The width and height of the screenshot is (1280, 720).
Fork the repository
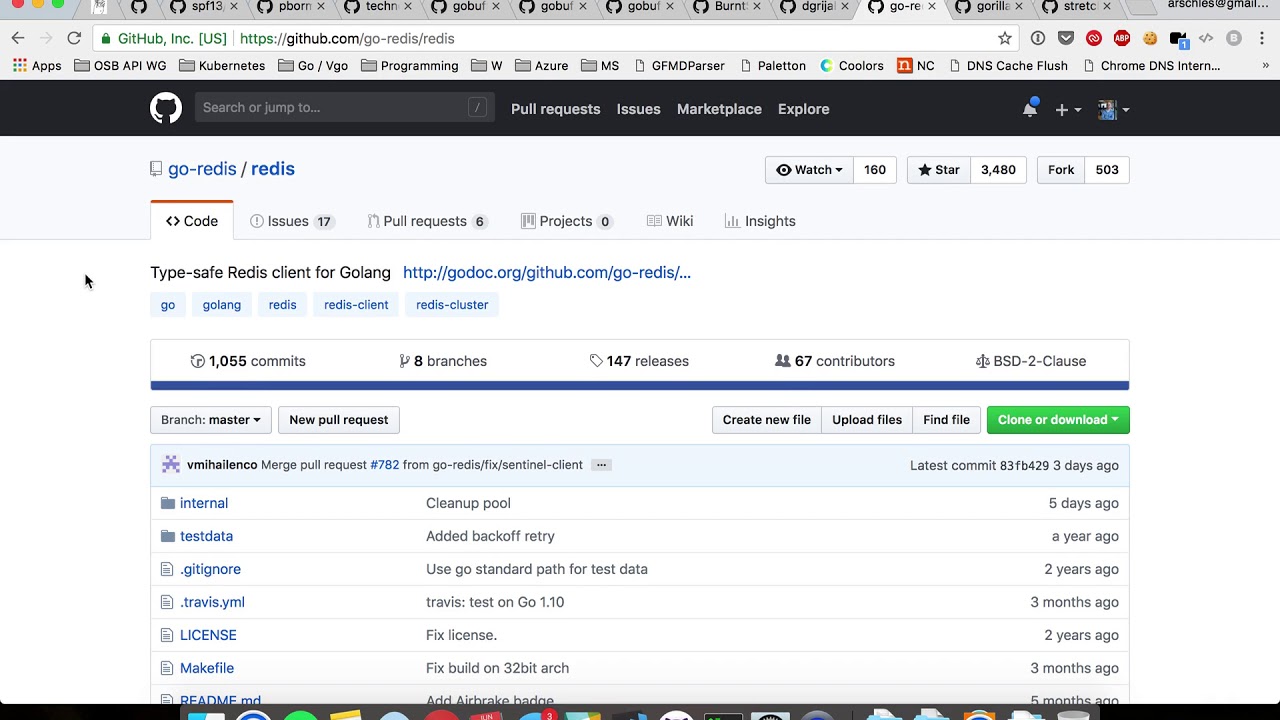[x=1061, y=170]
